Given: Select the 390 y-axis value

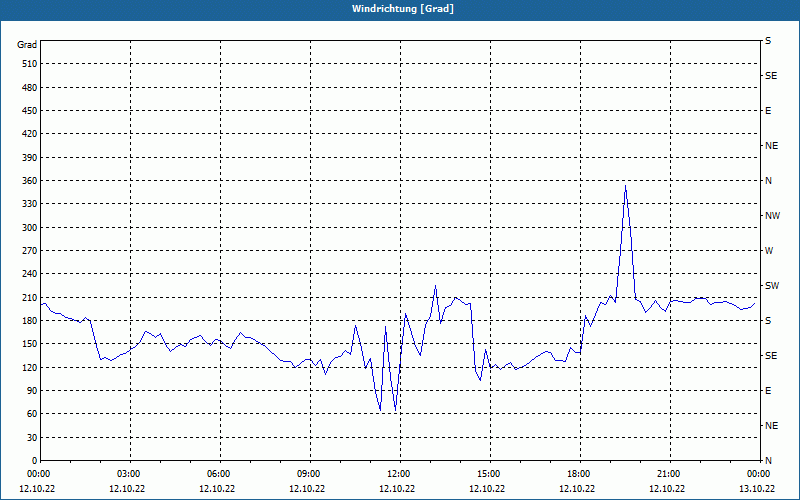Looking at the screenshot, I should pos(30,158).
